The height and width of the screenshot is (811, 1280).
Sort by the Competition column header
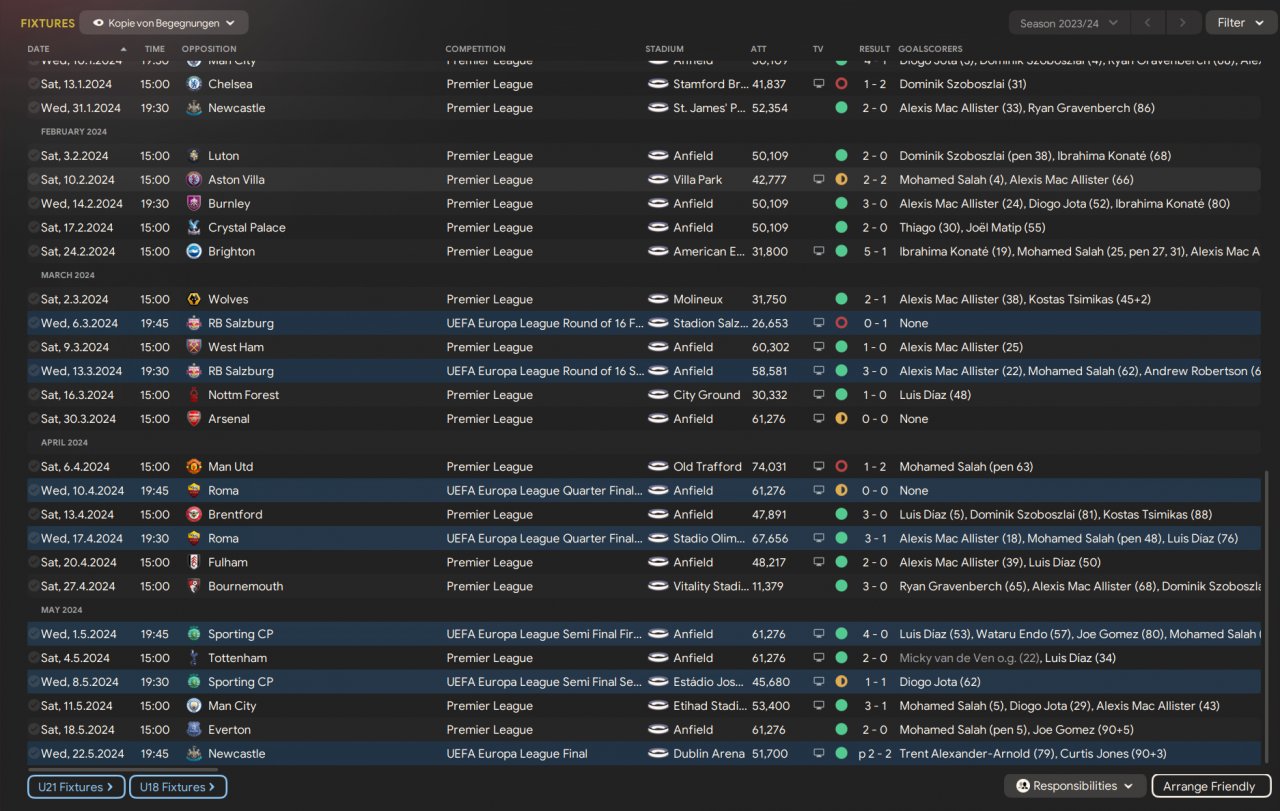(475, 49)
